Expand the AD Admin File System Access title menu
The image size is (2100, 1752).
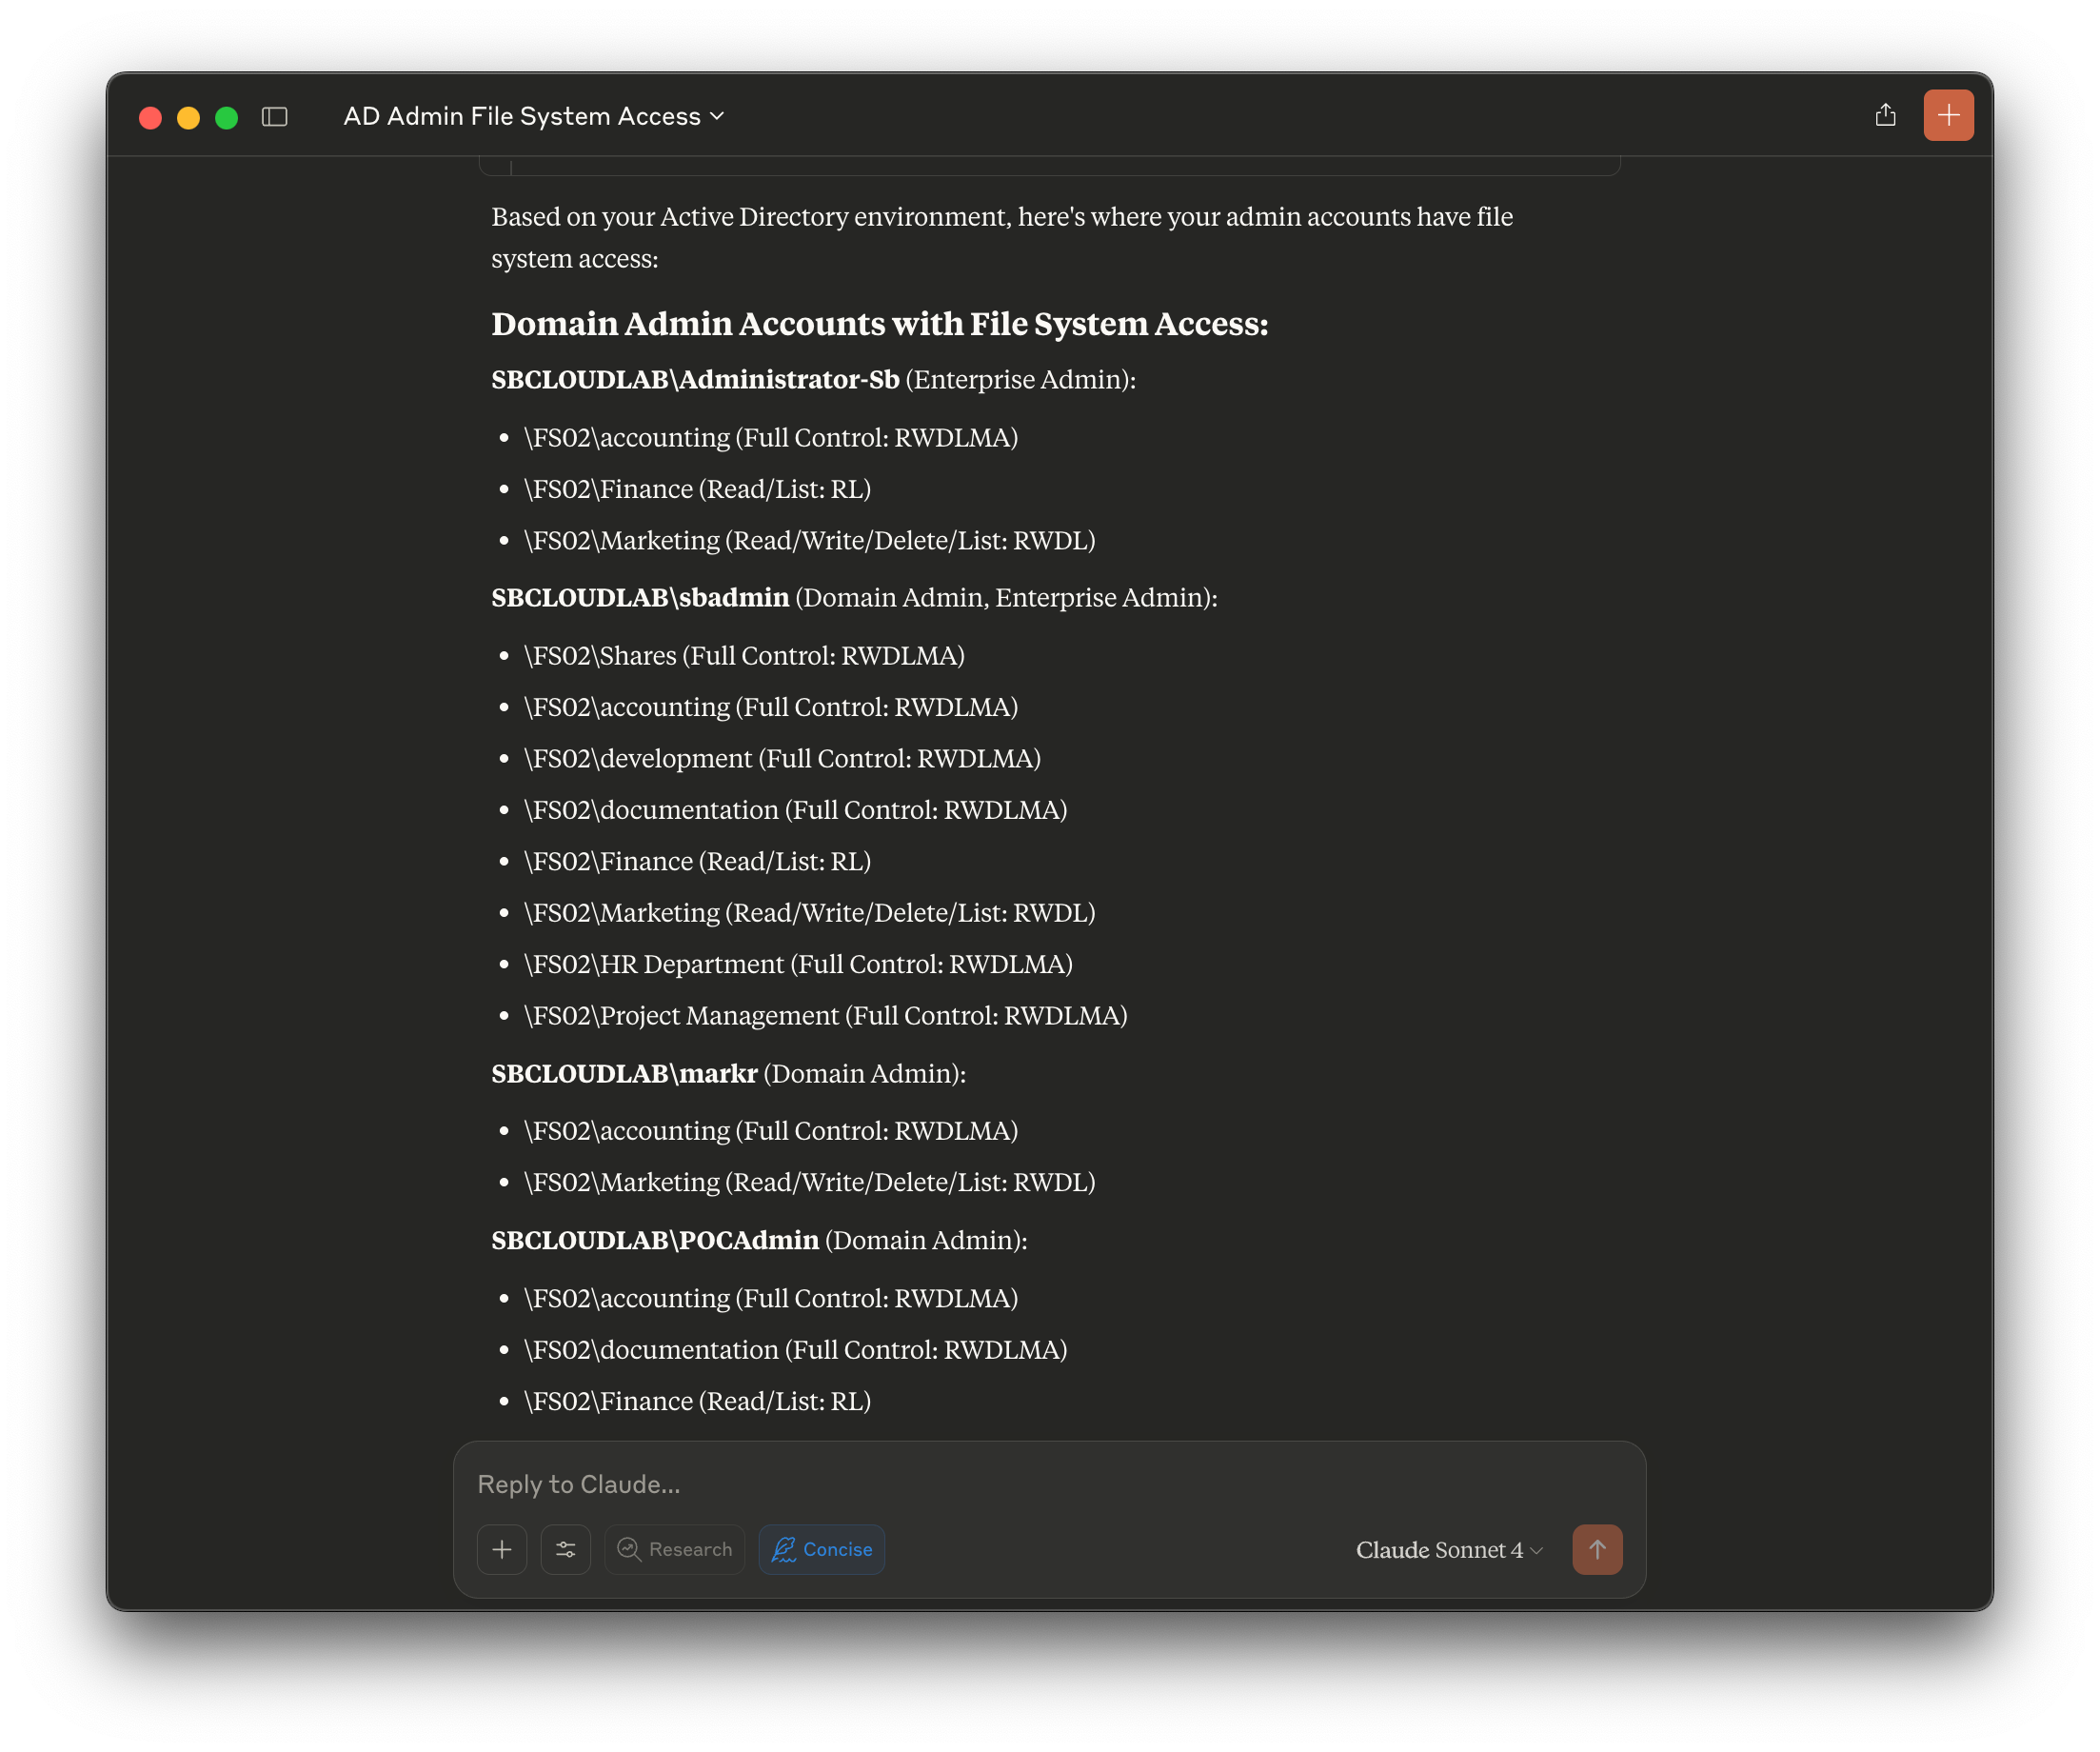(521, 117)
